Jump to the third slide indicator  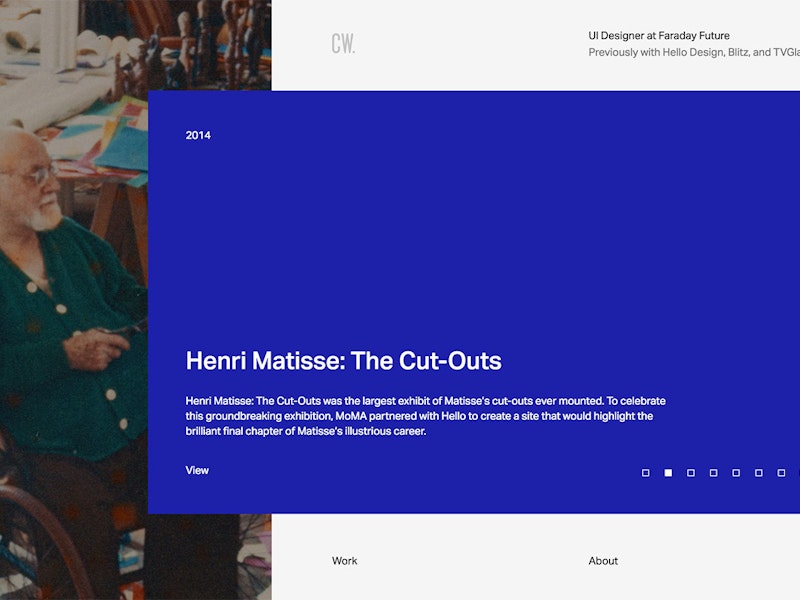pos(691,473)
